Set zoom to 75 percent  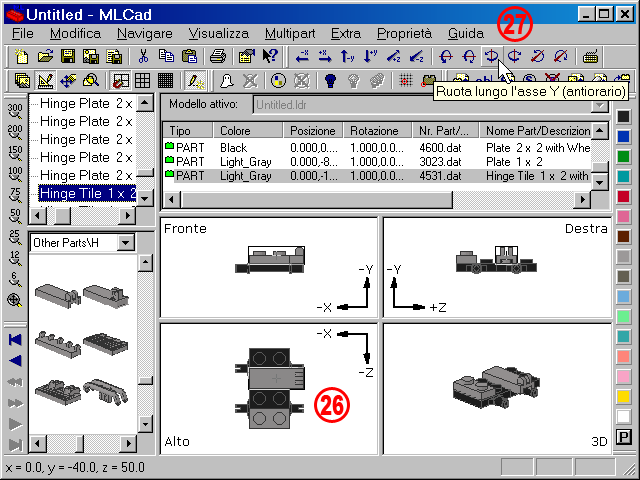pyautogui.click(x=15, y=195)
